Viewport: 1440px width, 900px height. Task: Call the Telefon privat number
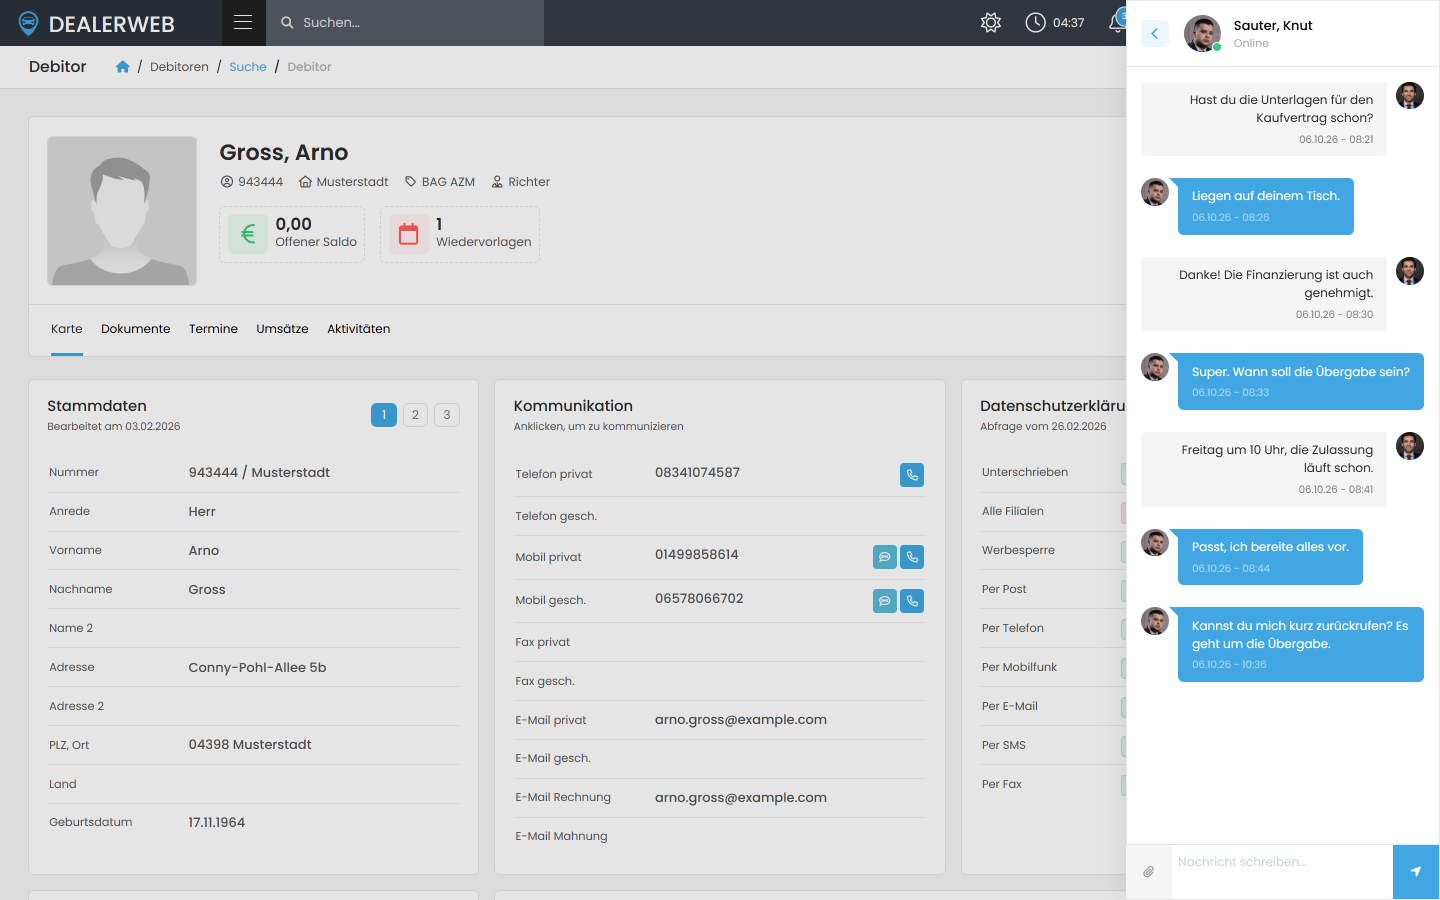912,475
